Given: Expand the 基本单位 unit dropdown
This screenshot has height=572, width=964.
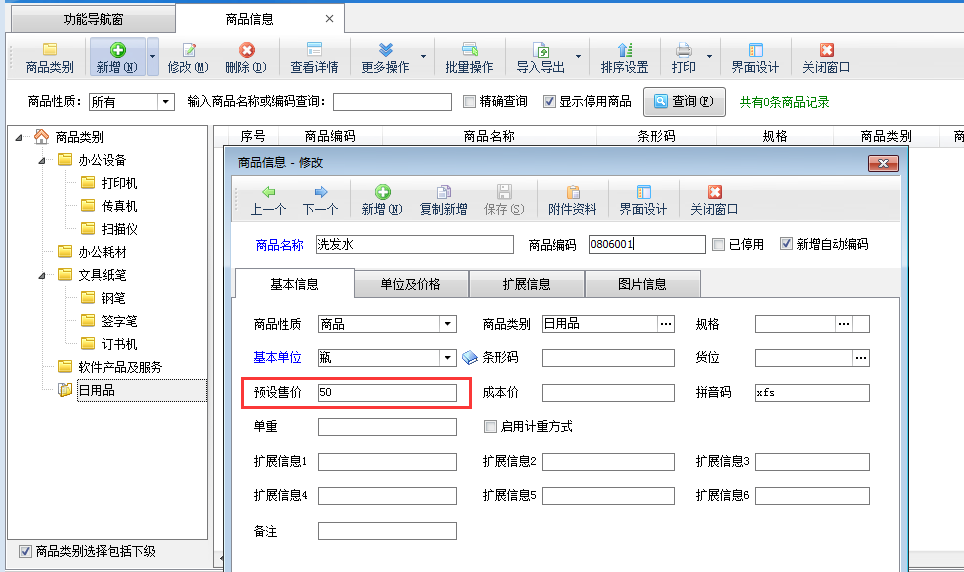Looking at the screenshot, I should click(447, 358).
